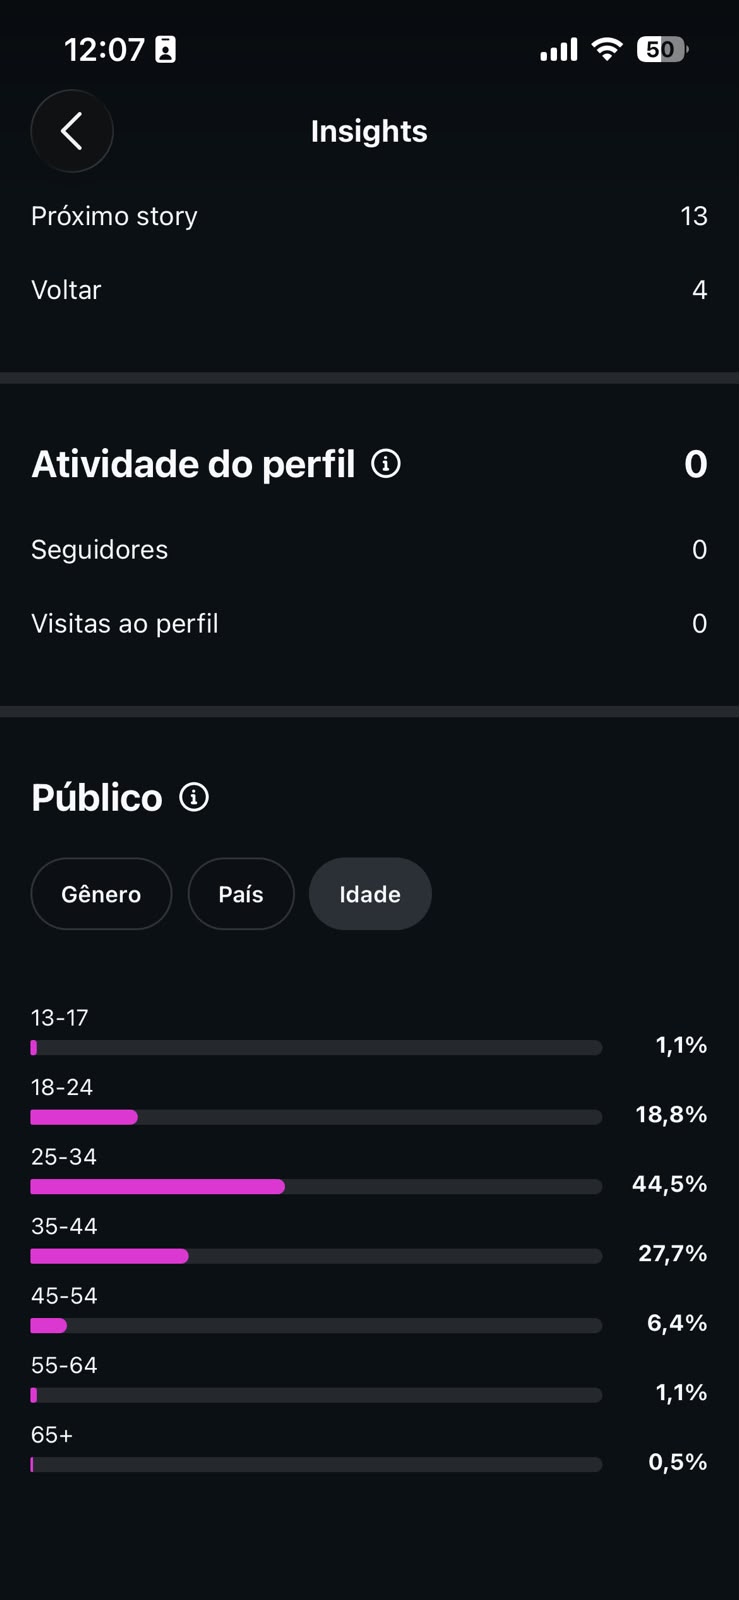Tap the 44,5% percentage value
The height and width of the screenshot is (1600, 739).
point(670,1184)
